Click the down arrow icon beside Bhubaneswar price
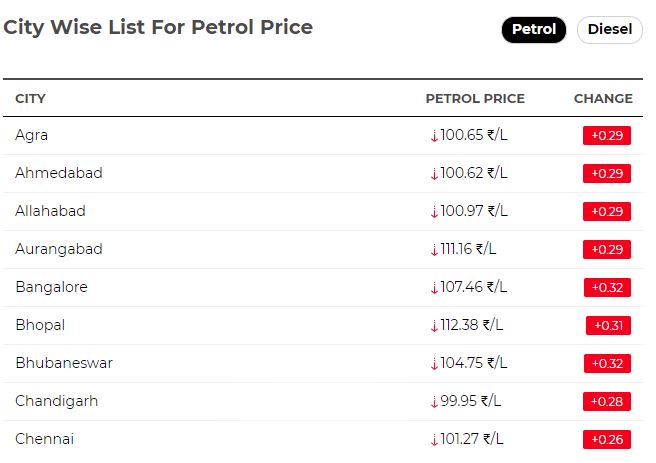 point(434,364)
